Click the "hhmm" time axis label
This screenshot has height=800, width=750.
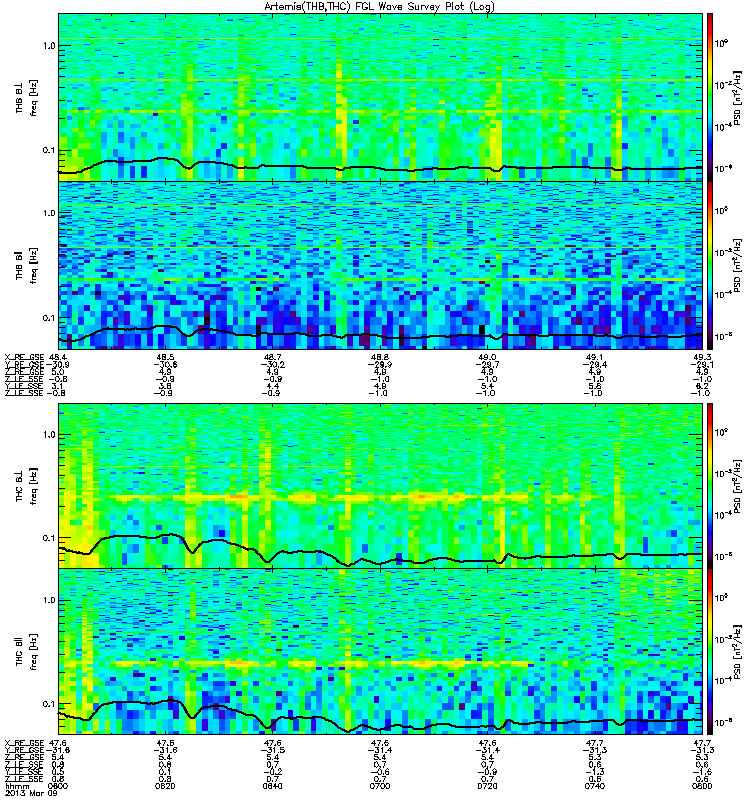tap(16, 786)
